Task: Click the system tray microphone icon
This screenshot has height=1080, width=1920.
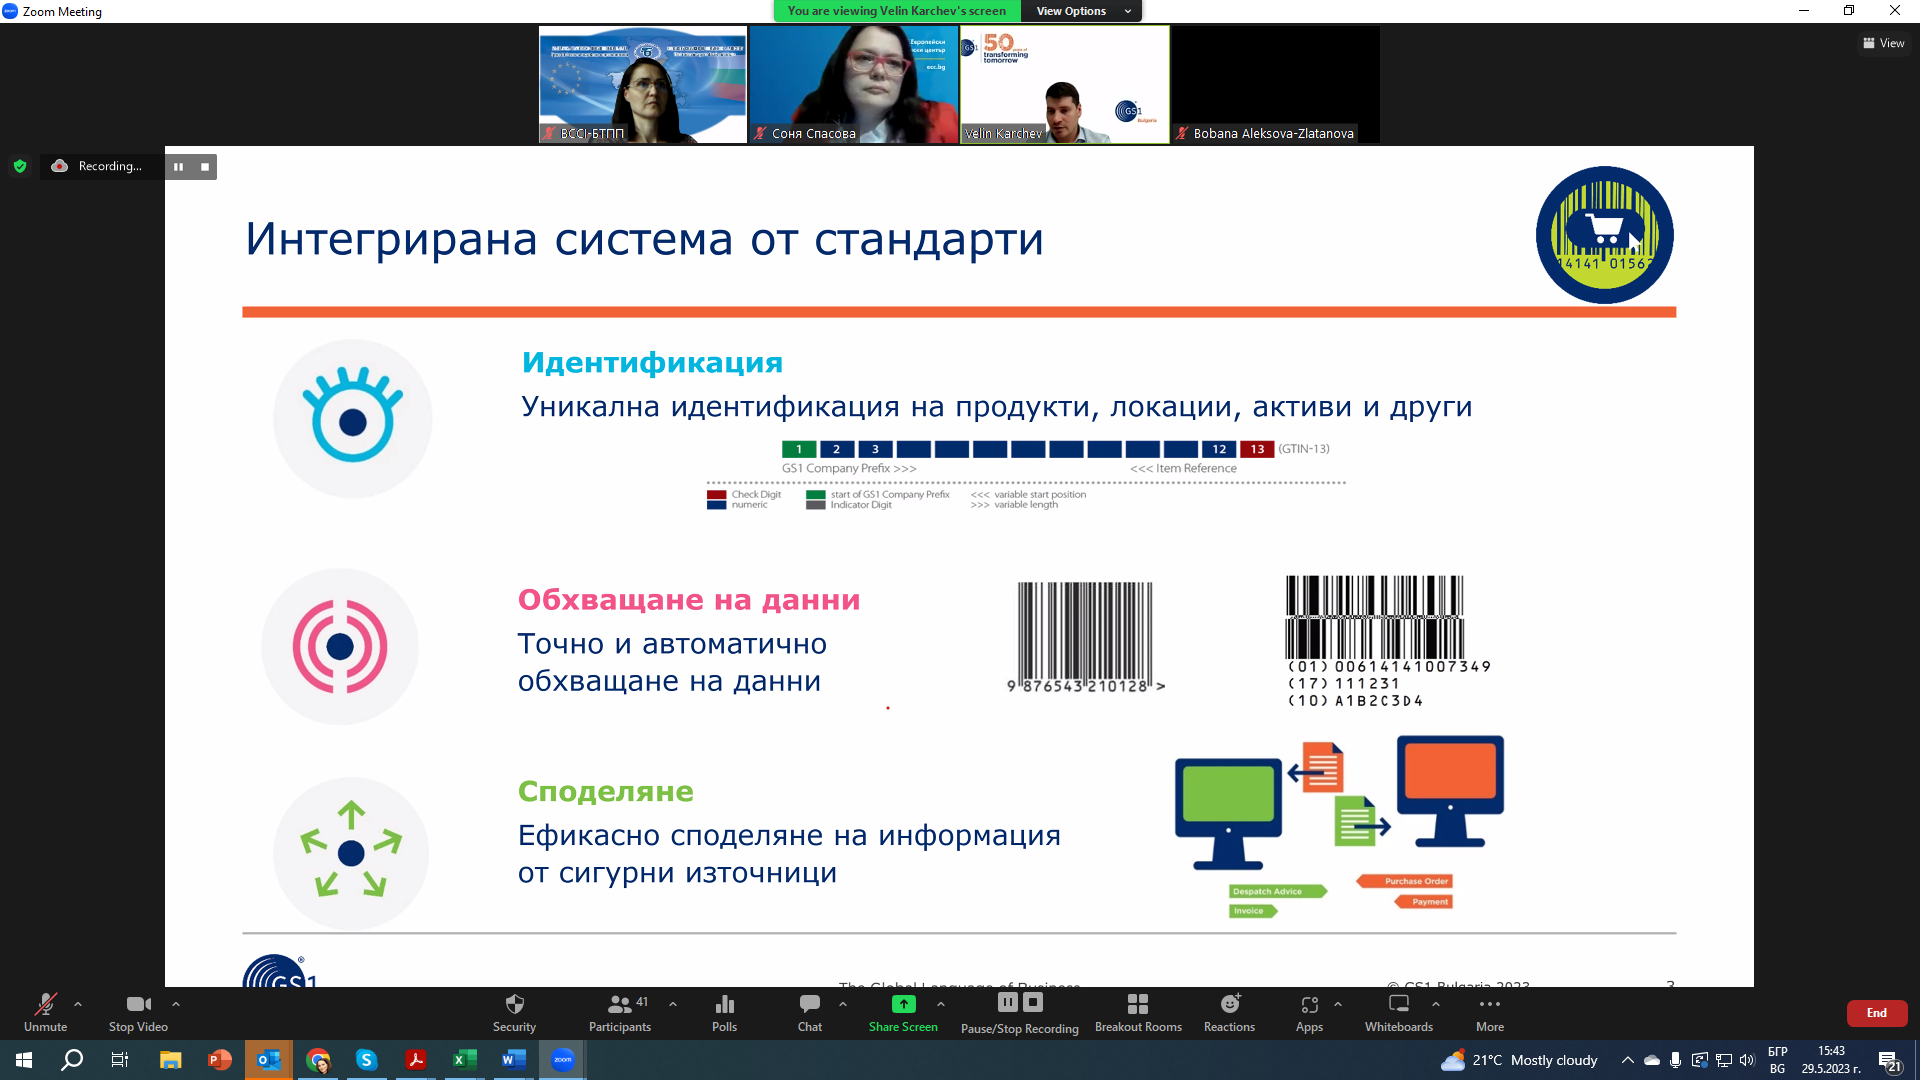Action: click(1675, 1060)
